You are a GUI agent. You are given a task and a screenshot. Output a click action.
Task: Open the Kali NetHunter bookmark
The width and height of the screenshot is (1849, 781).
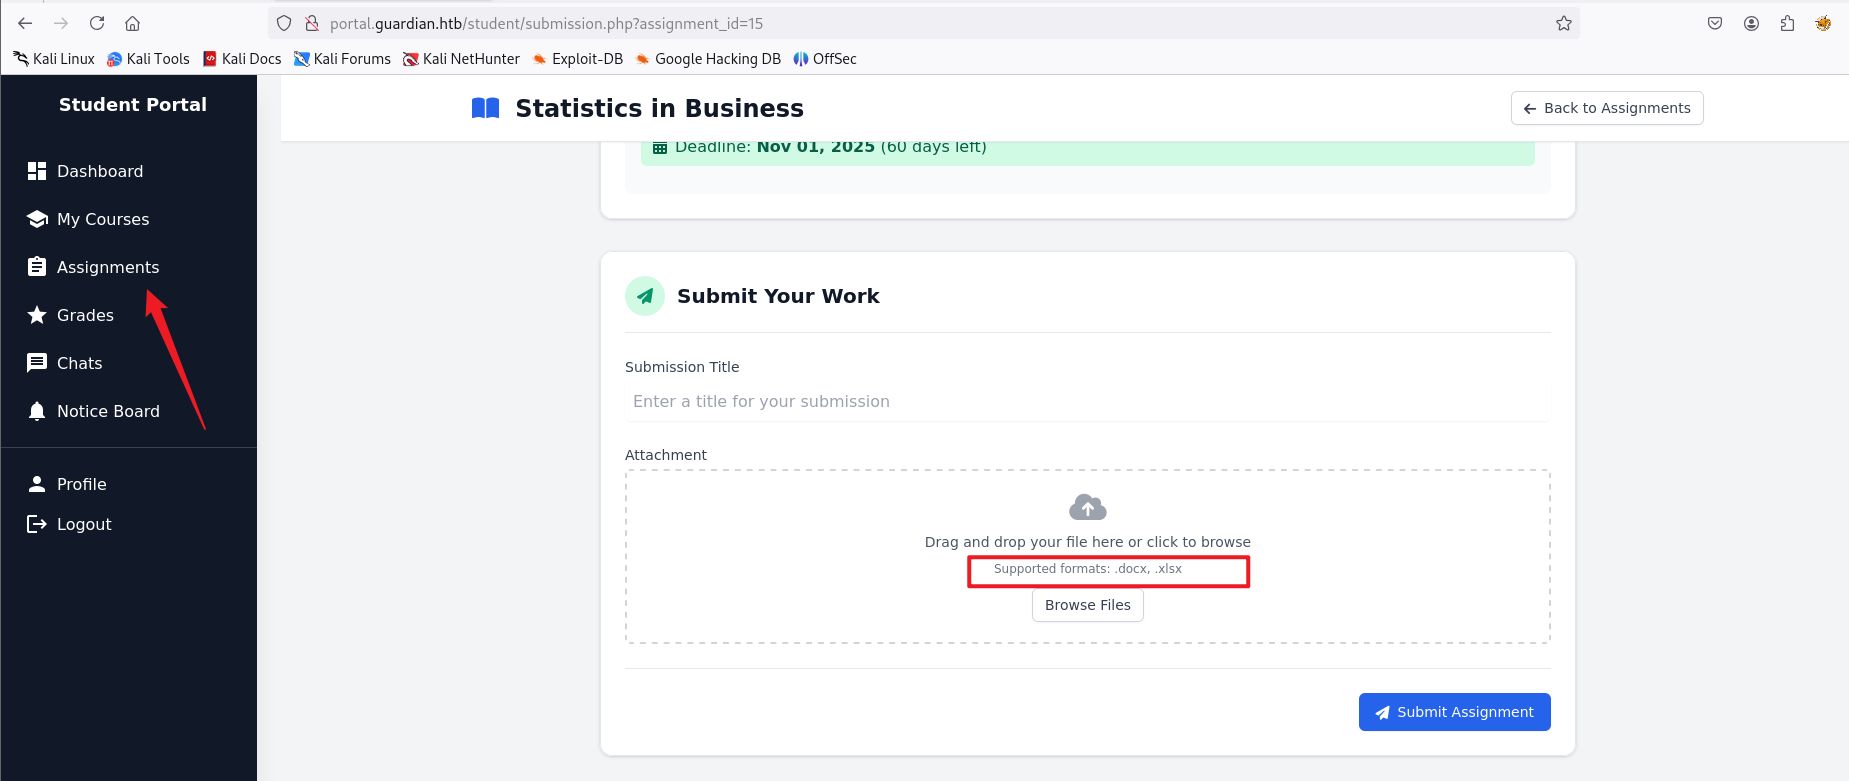(461, 59)
